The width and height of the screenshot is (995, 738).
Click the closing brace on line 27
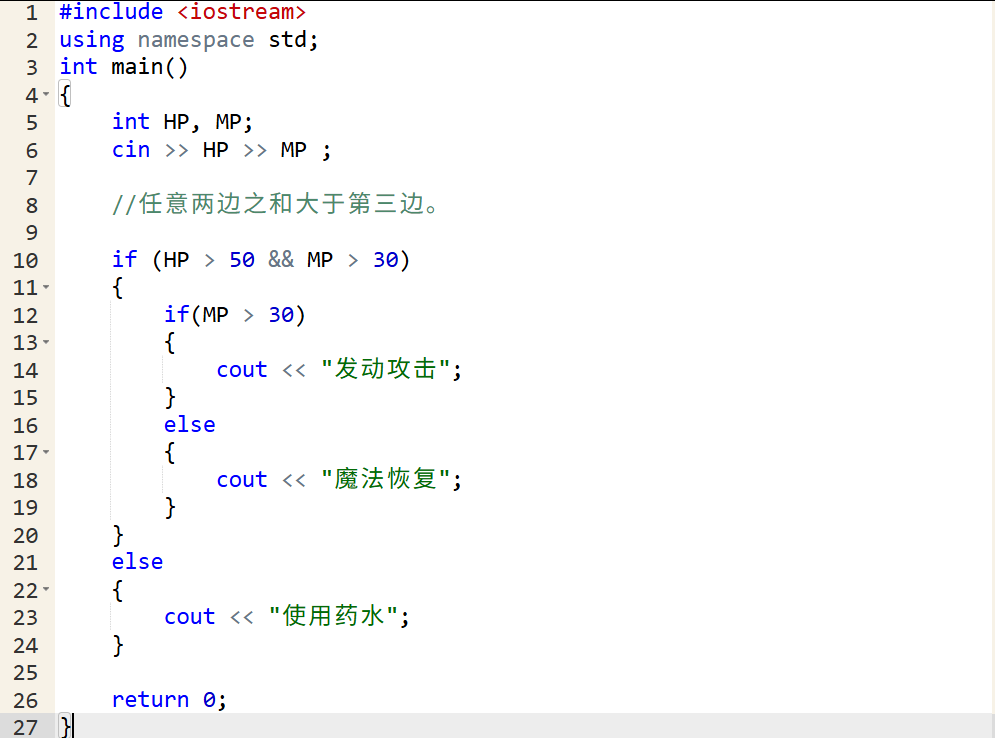pyautogui.click(x=65, y=726)
